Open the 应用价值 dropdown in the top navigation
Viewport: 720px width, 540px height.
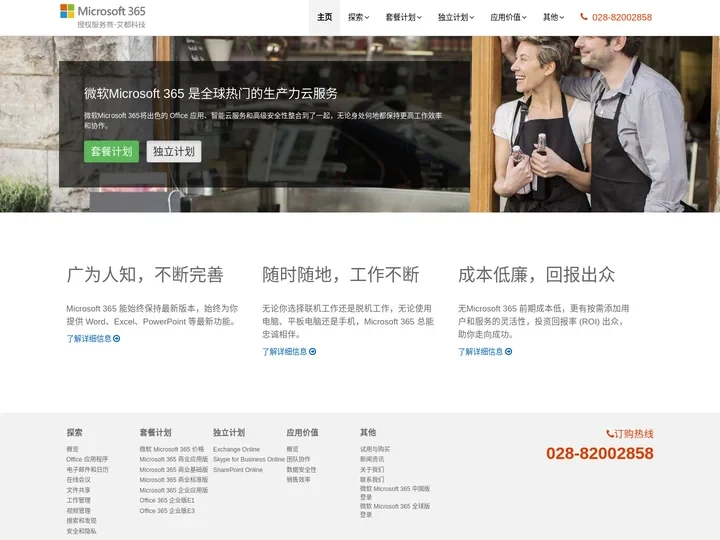[508, 17]
